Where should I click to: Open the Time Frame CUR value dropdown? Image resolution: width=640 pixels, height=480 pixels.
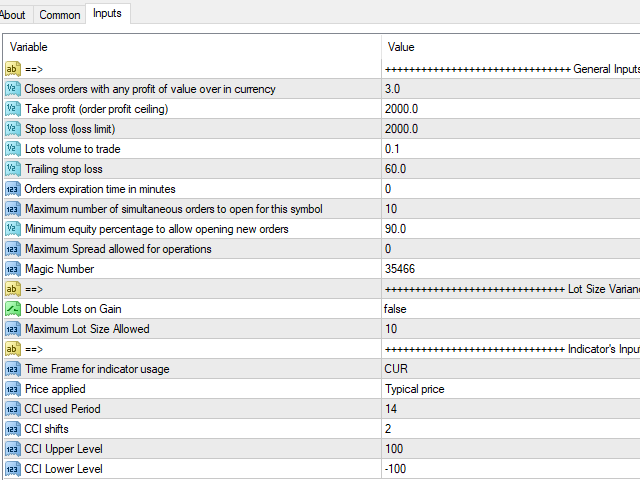pos(511,369)
